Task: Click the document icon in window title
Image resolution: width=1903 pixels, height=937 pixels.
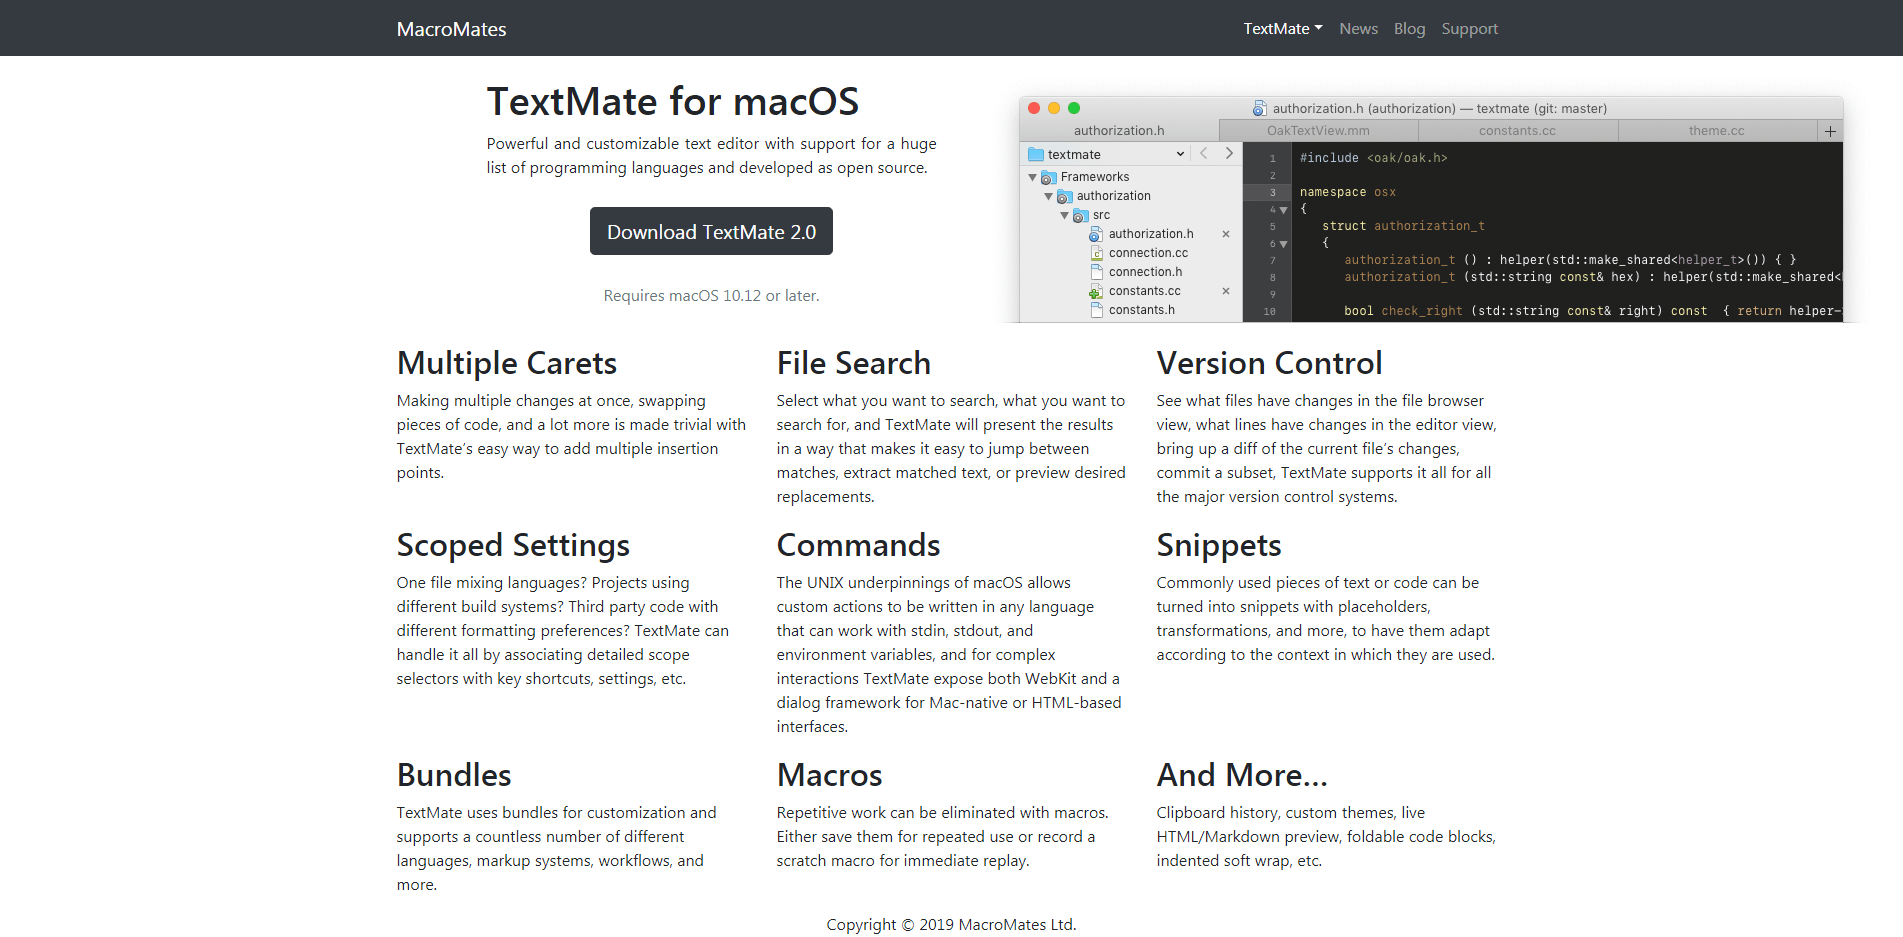Action: tap(1259, 108)
